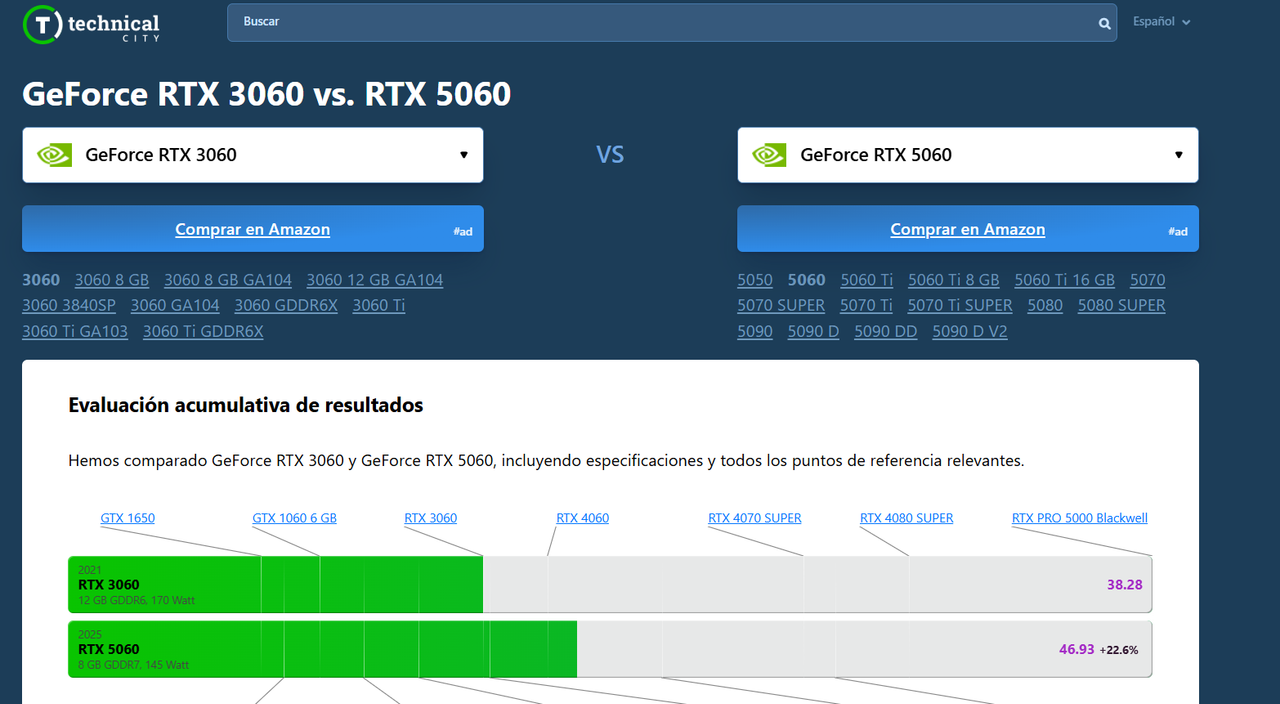Click the 38.28 score value
This screenshot has width=1280, height=704.
coord(1125,585)
